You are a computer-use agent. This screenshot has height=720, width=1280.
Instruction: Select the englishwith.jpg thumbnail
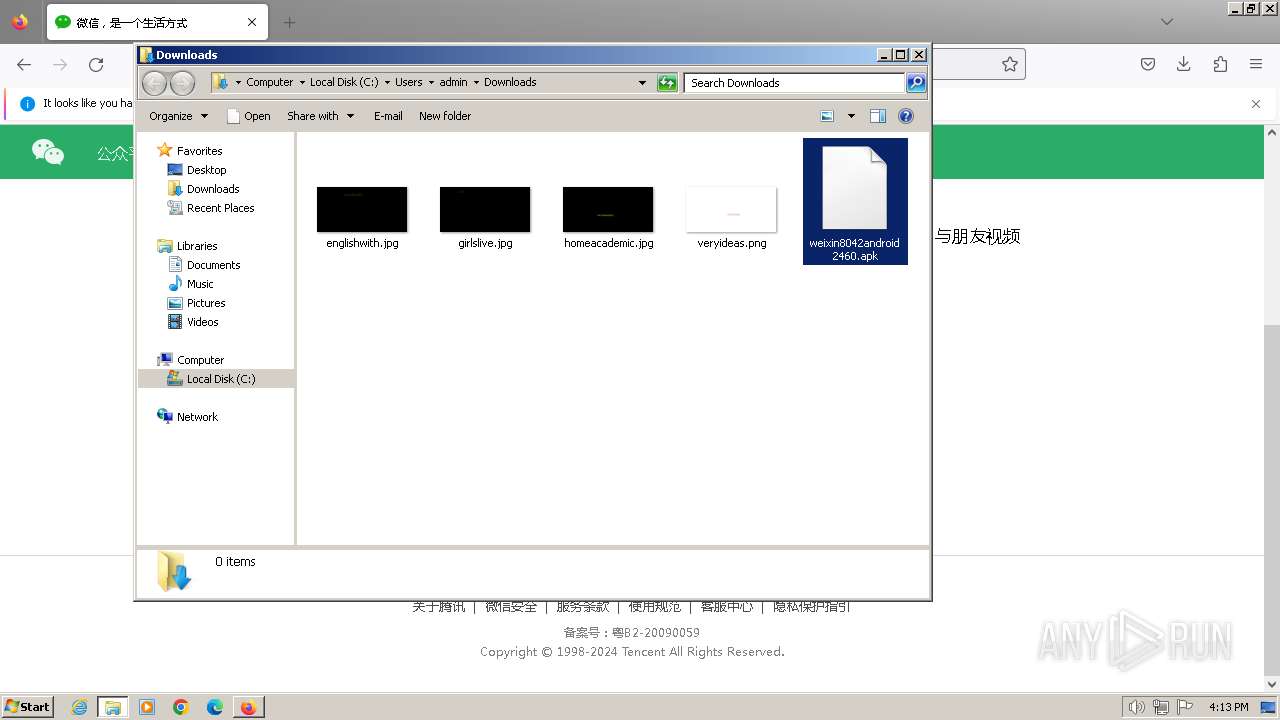point(362,209)
